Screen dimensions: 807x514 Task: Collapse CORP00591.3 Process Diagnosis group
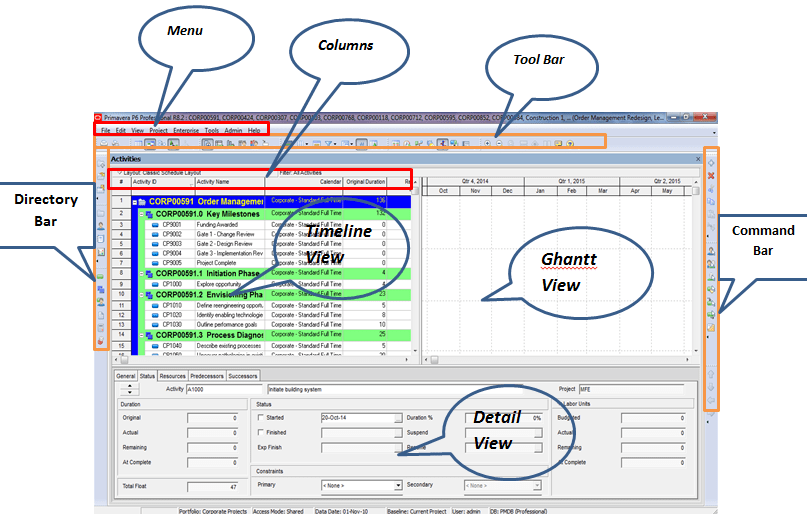[142, 335]
